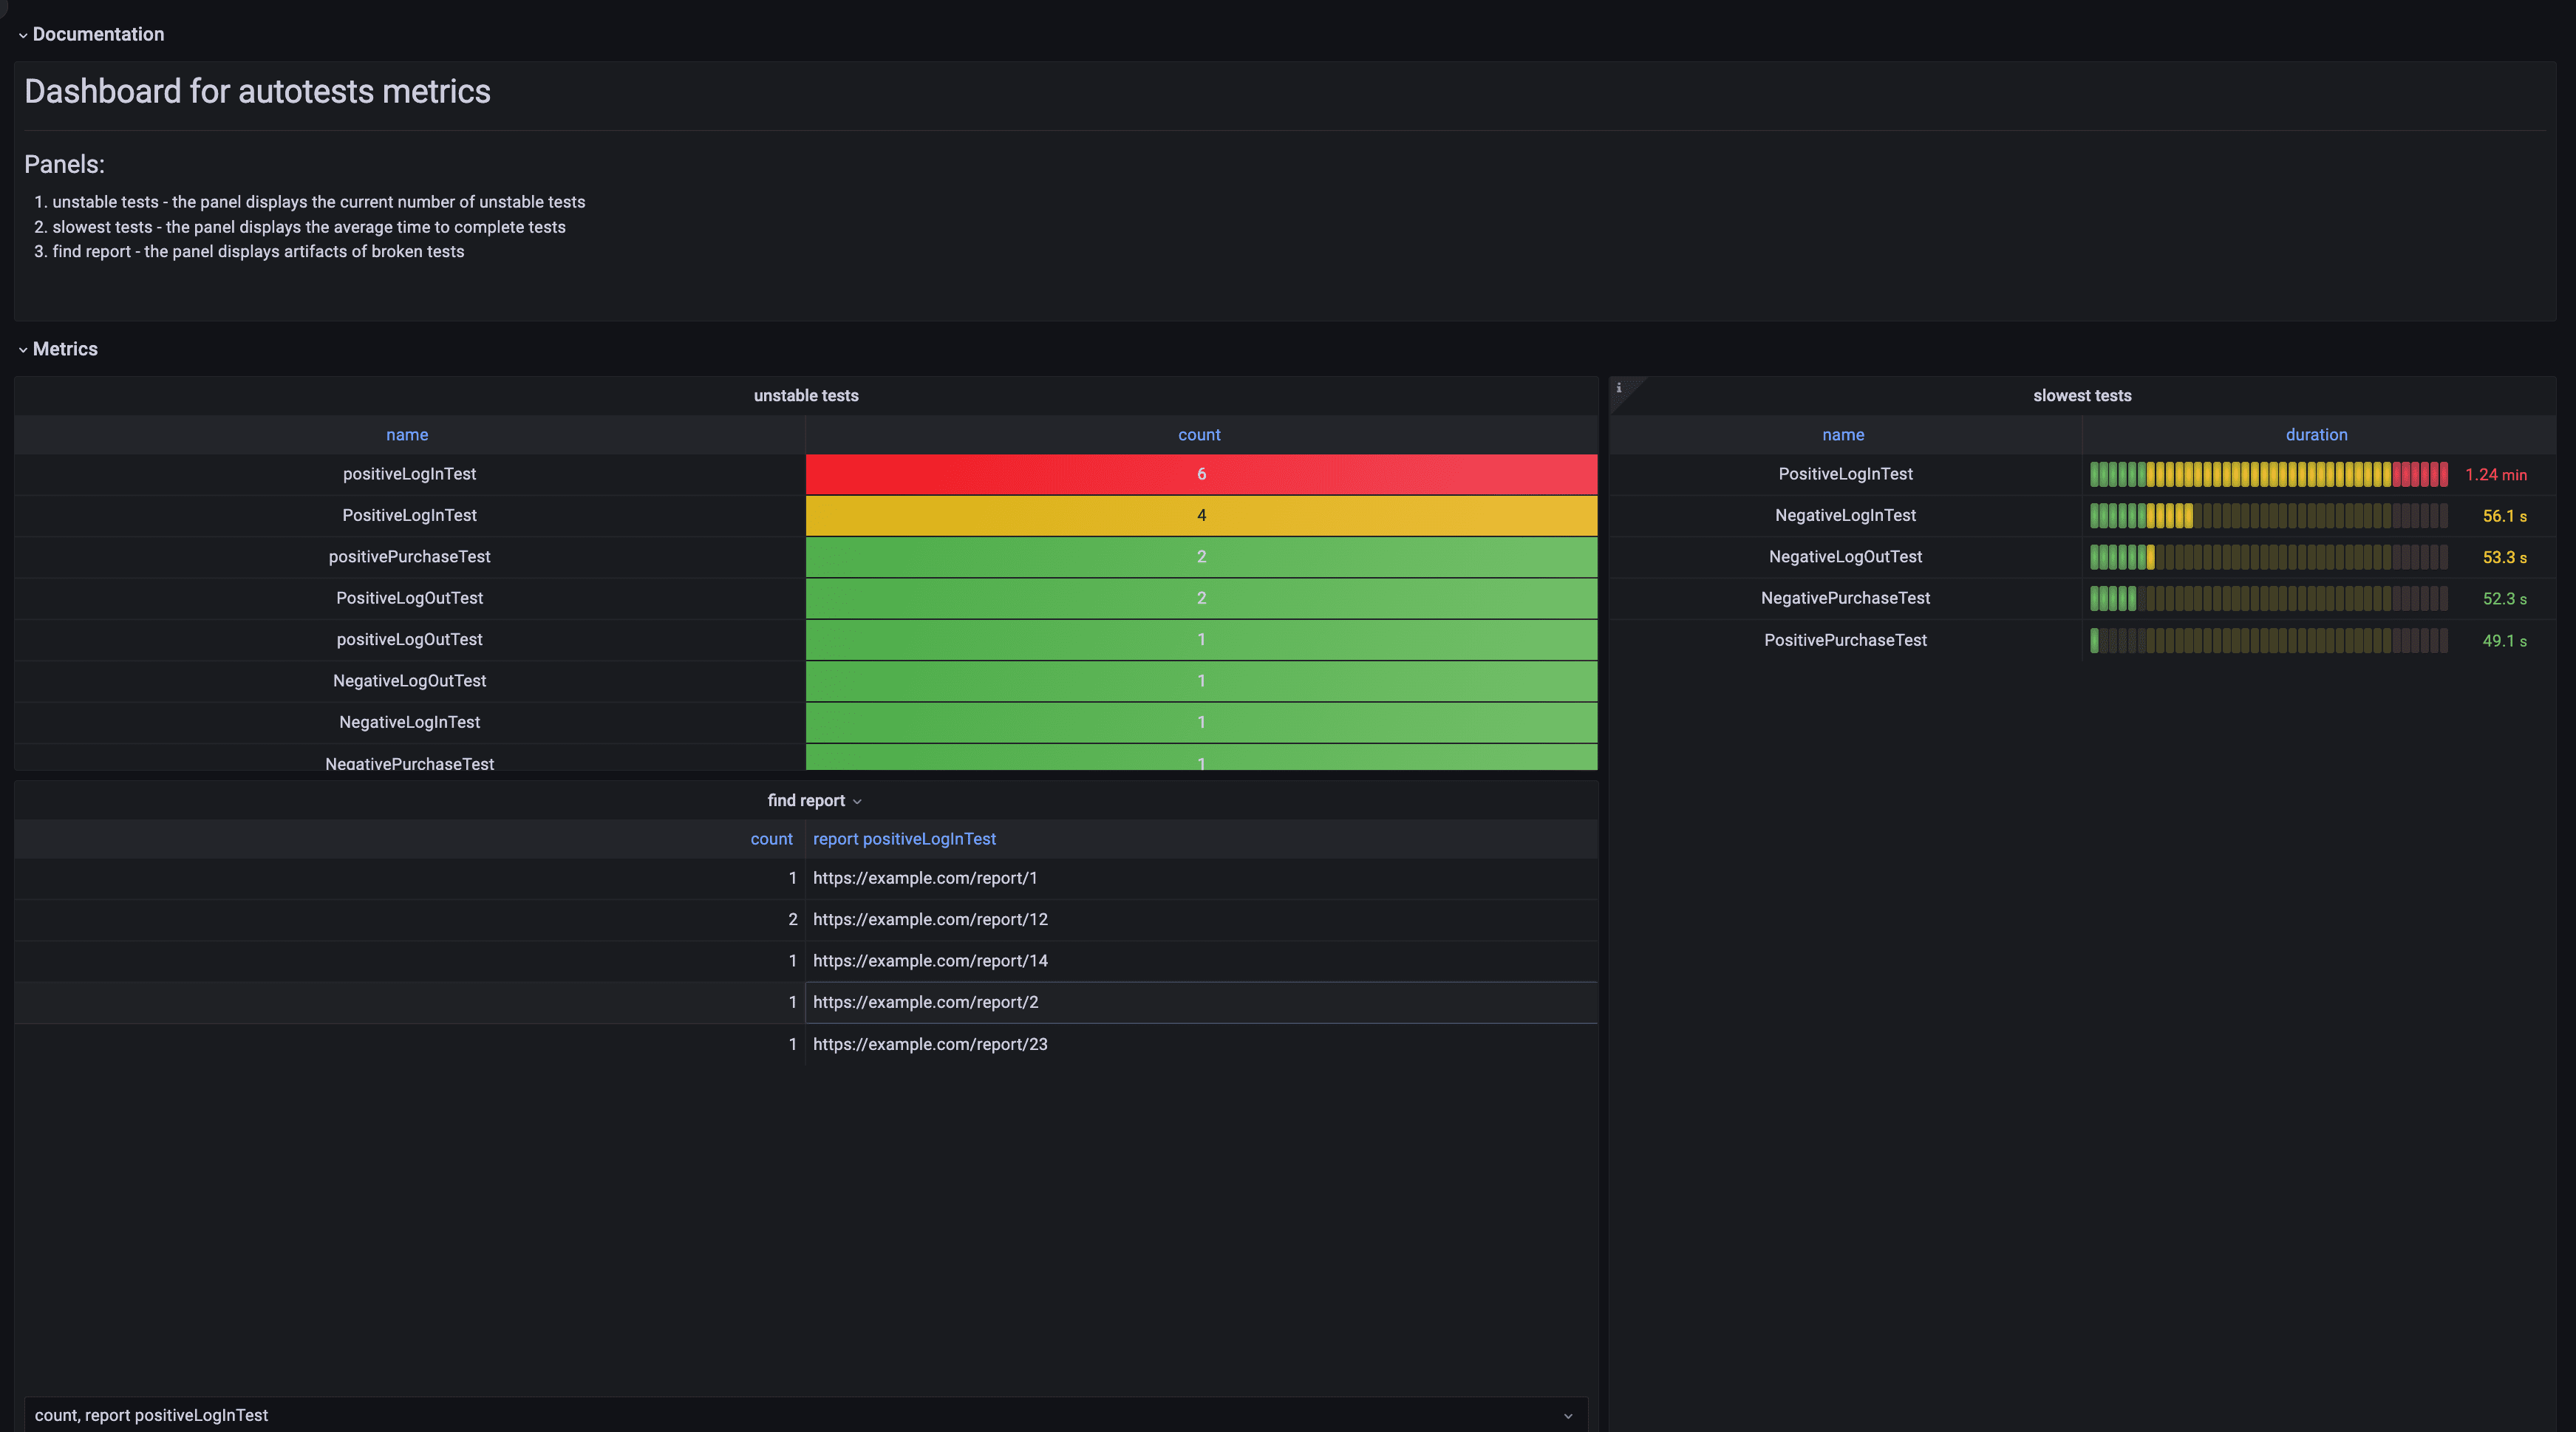
Task: Click the 'report positiveLogInTest' column header
Action: [x=904, y=839]
